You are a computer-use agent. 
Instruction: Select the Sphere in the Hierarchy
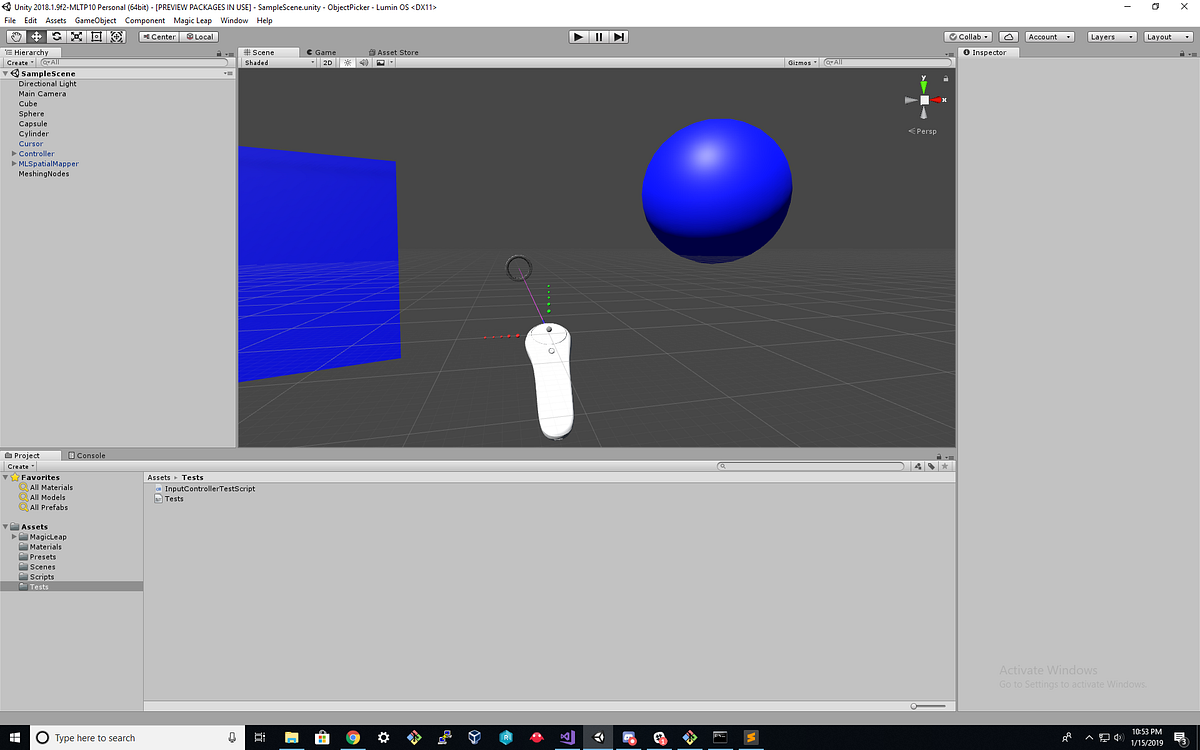31,113
